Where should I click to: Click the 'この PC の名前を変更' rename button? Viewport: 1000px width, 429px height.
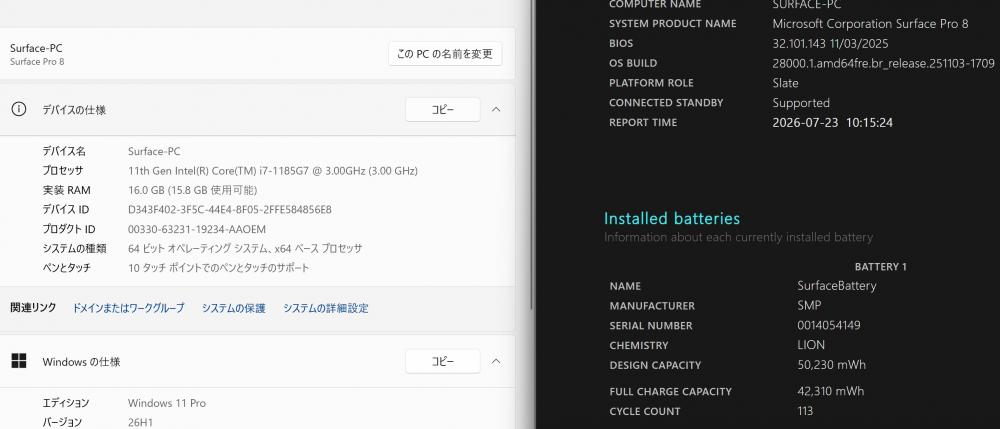445,54
